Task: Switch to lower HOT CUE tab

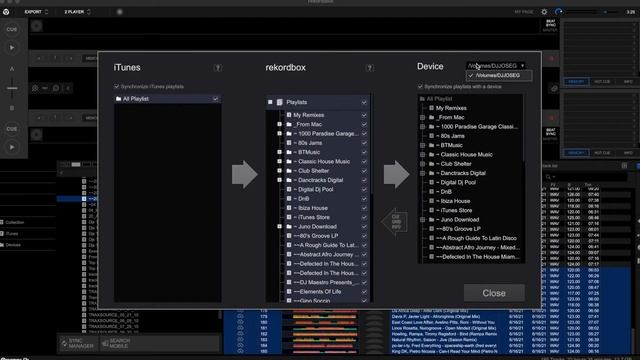Action: pos(602,153)
